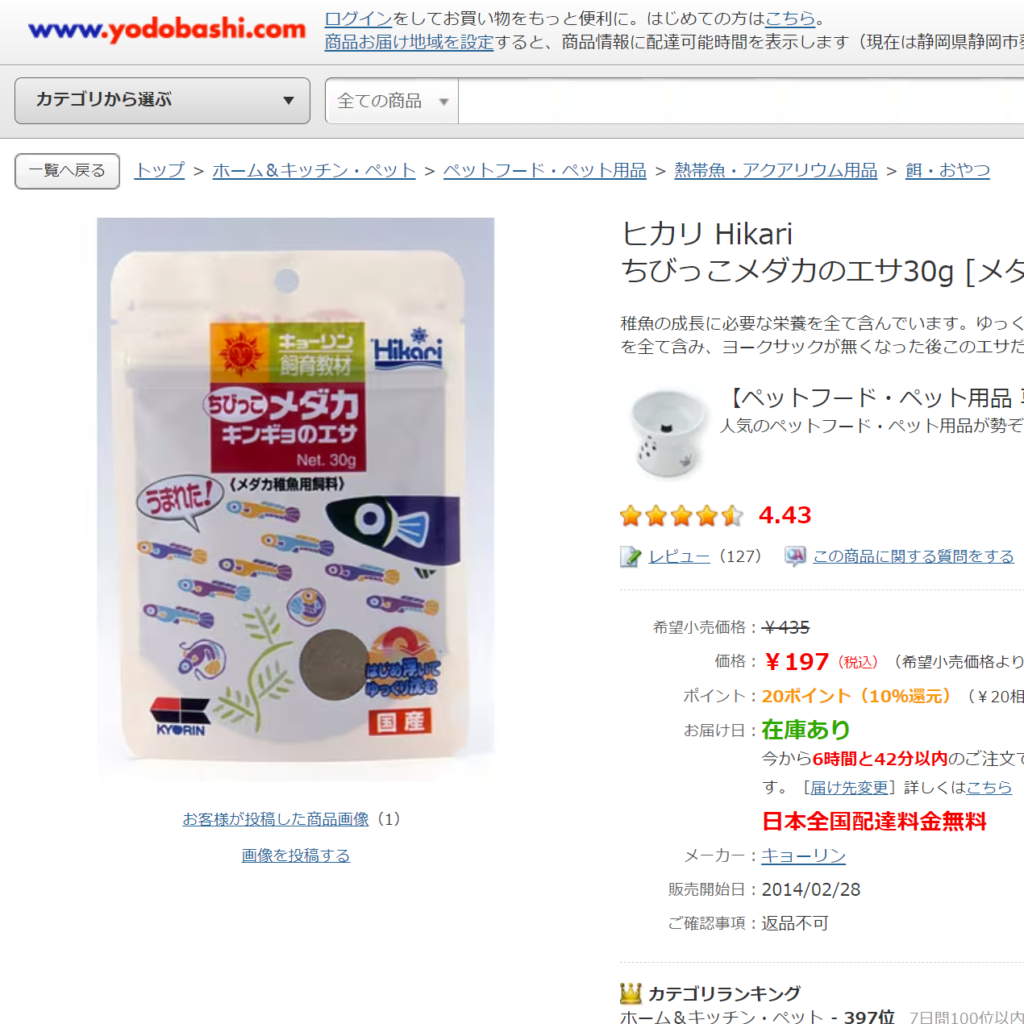Click the pet bowl promotion thumbnail
Viewport: 1024px width, 1024px height.
(x=666, y=432)
